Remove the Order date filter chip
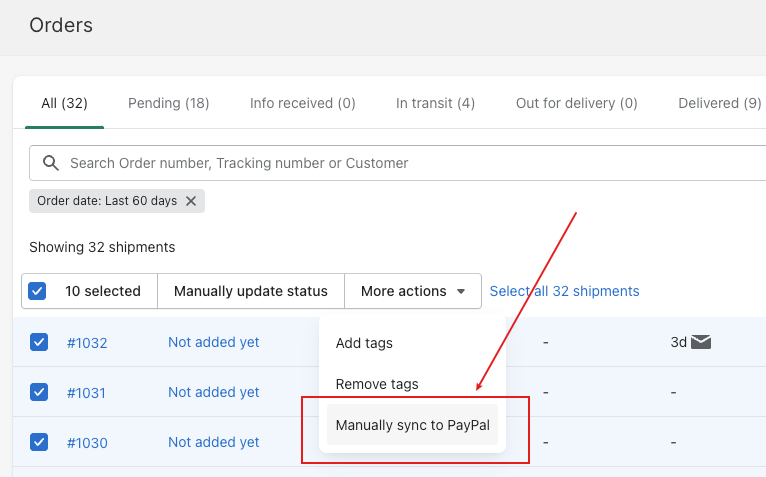The height and width of the screenshot is (477, 766). [x=191, y=201]
